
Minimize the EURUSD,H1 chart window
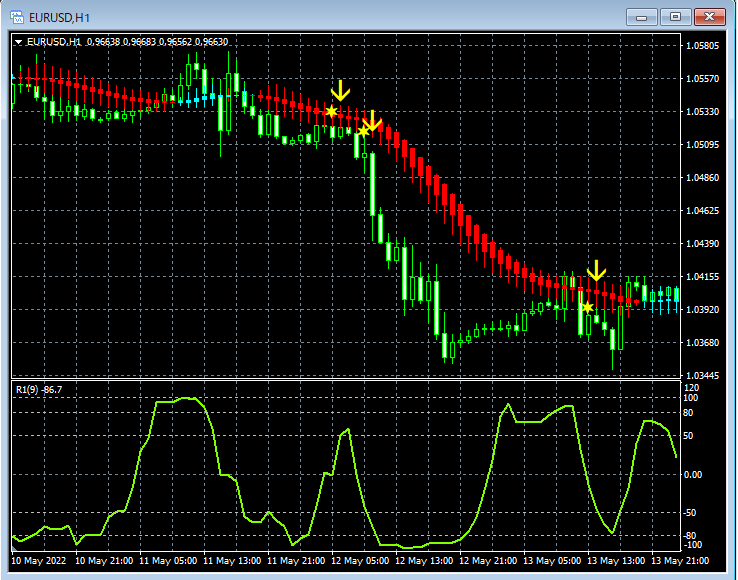click(x=641, y=17)
